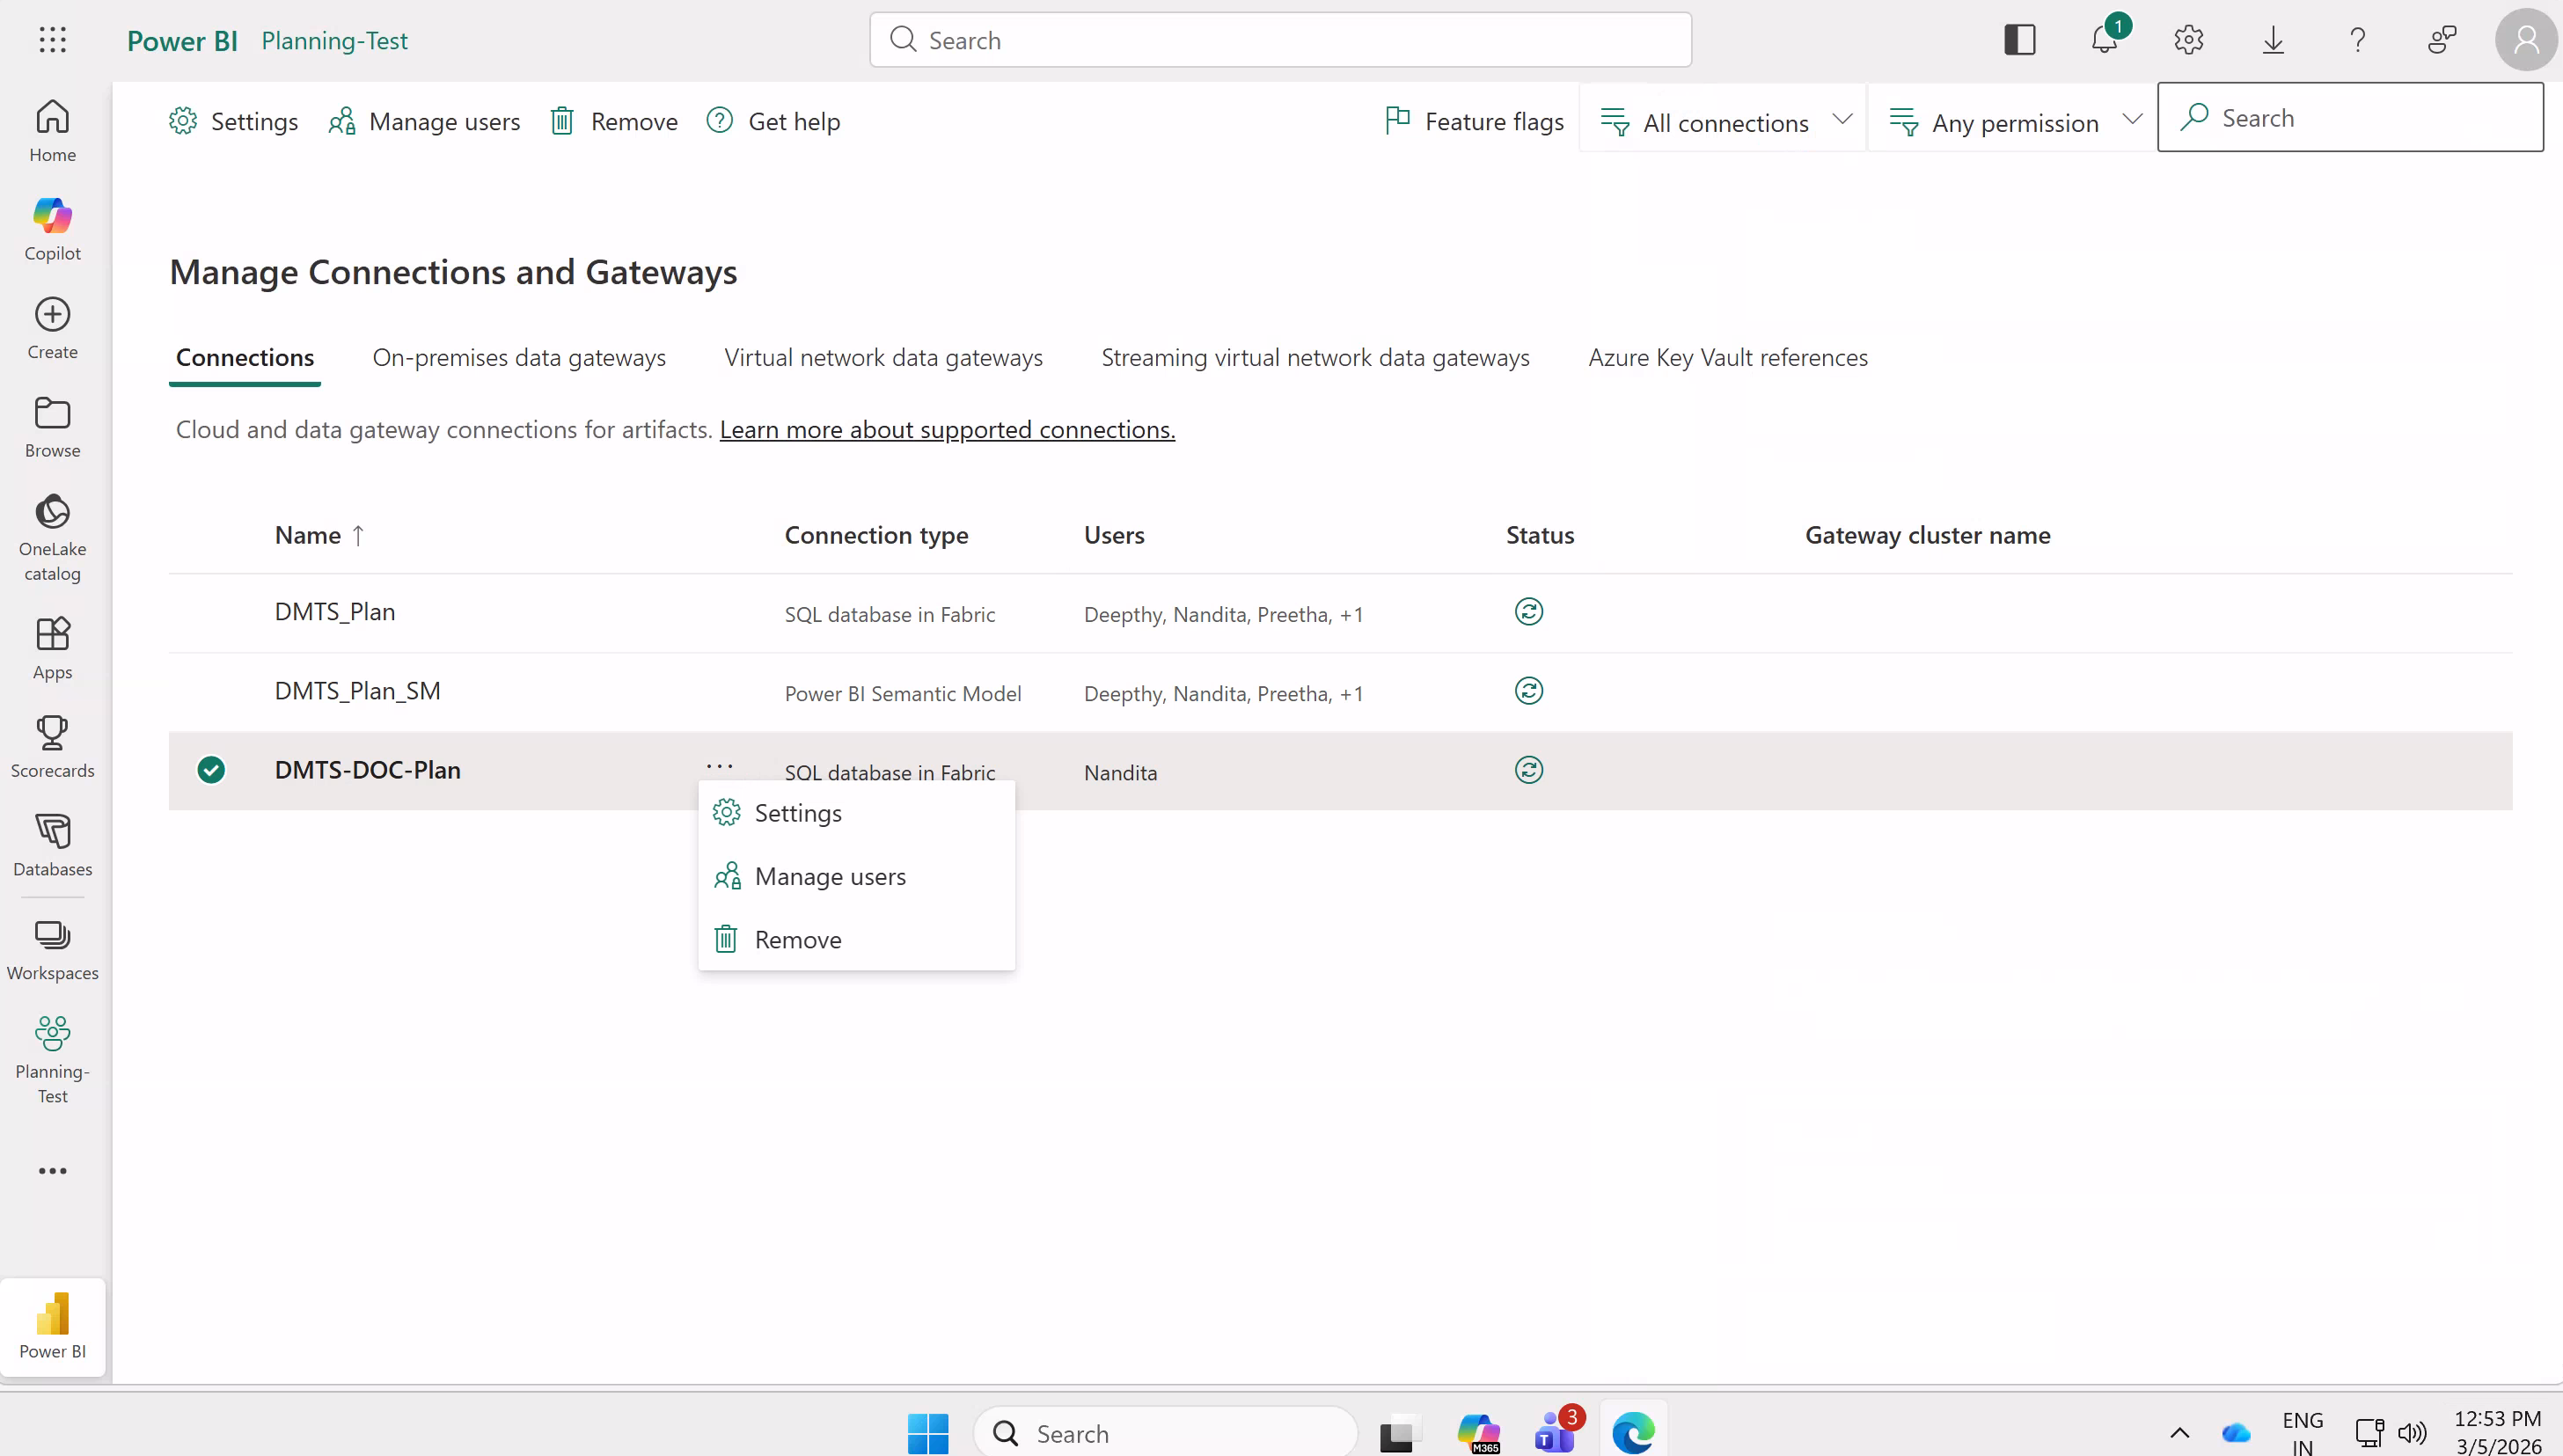
Task: Choose Remove from the context menu
Action: (x=797, y=940)
